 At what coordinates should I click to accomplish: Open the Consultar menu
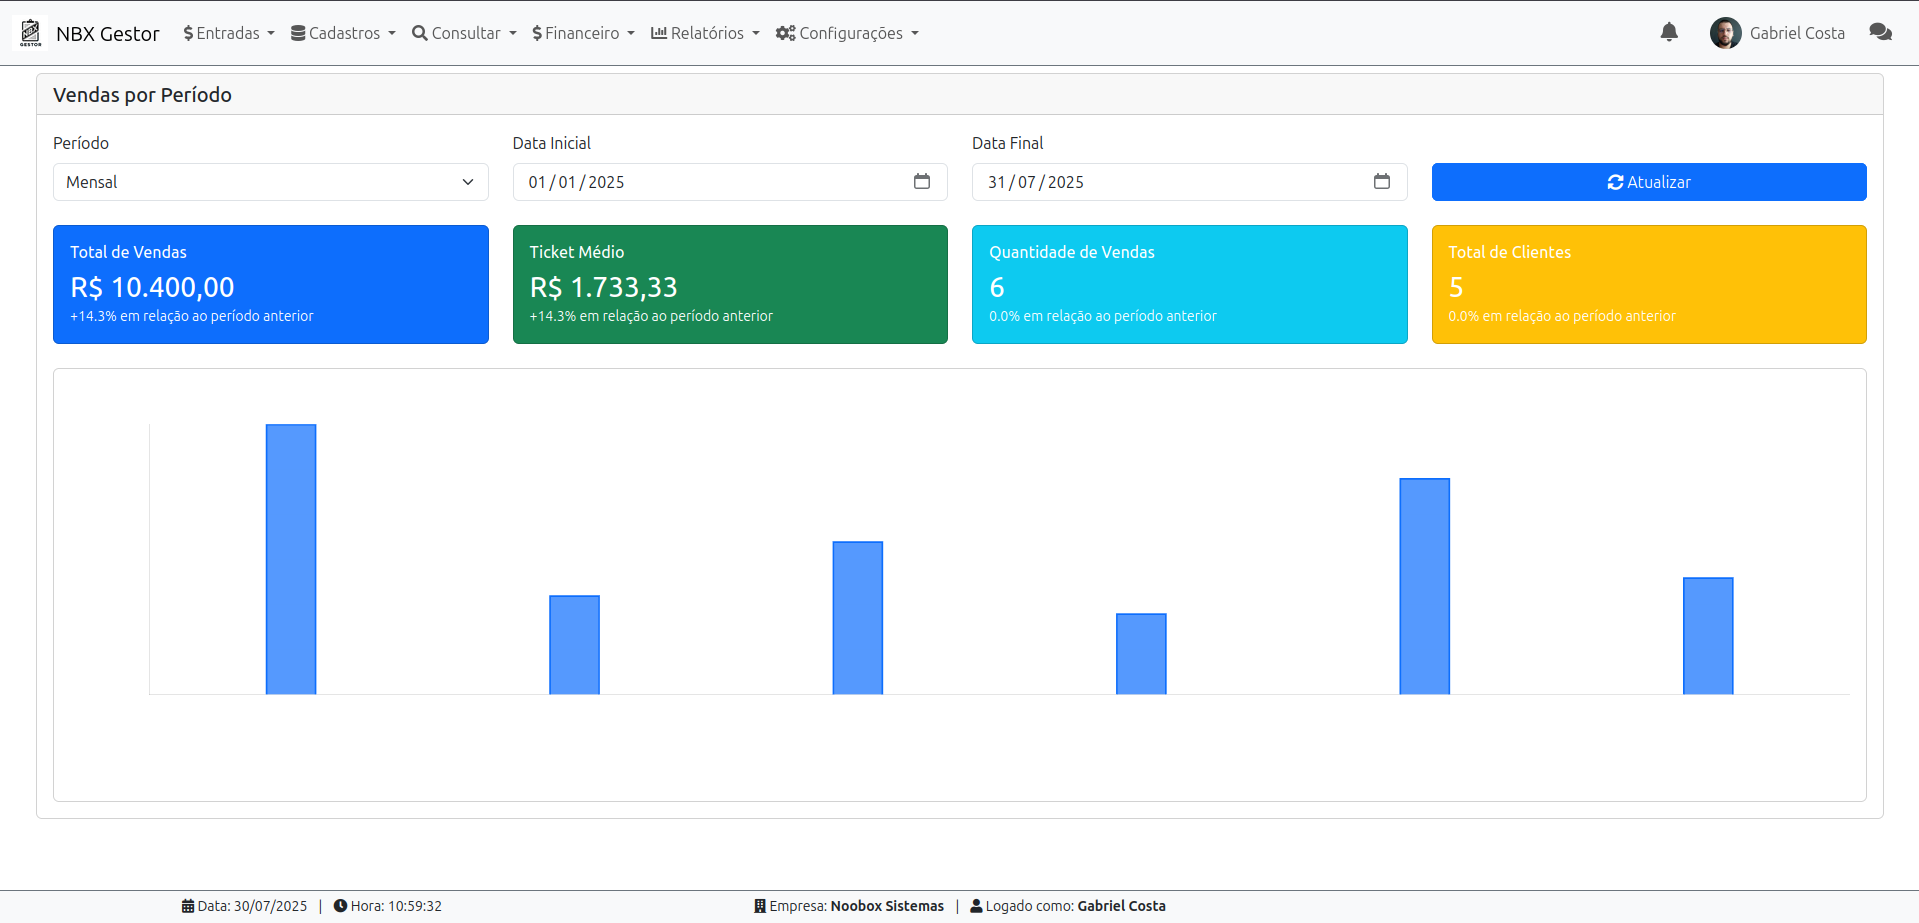(464, 33)
